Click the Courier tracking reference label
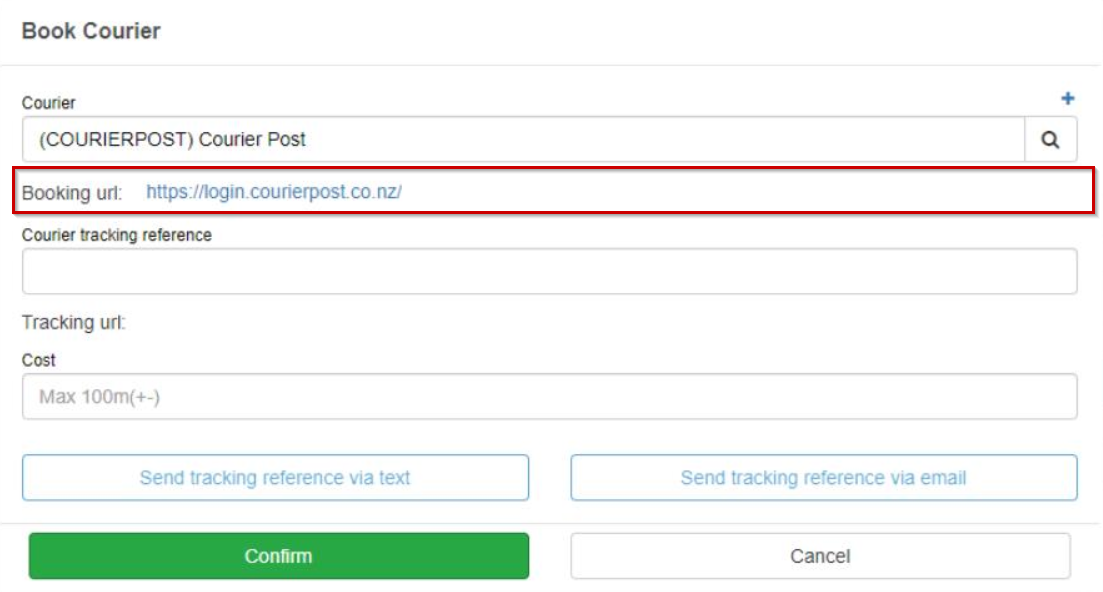This screenshot has height=592, width=1103. 117,235
